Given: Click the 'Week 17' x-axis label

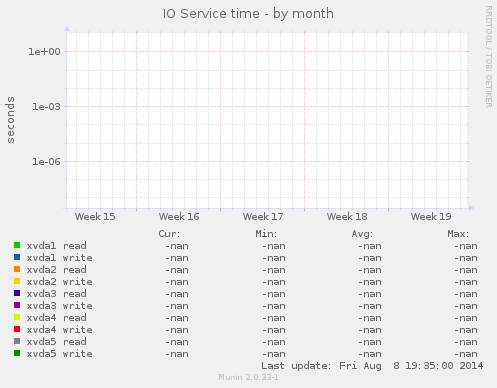Looking at the screenshot, I should click(263, 217).
